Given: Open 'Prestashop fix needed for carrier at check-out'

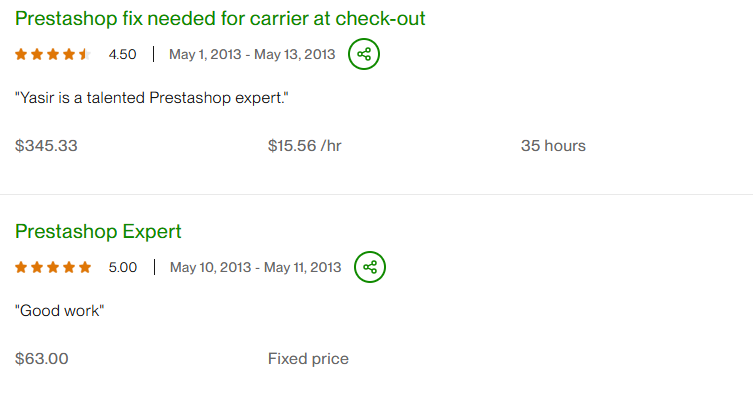Looking at the screenshot, I should pos(220,19).
